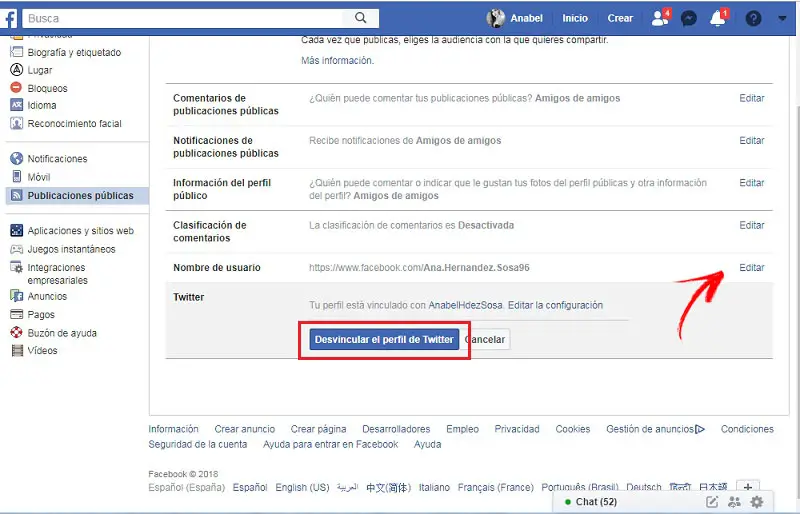The width and height of the screenshot is (800, 514).
Task: Switch language to English (US)
Action: [303, 487]
